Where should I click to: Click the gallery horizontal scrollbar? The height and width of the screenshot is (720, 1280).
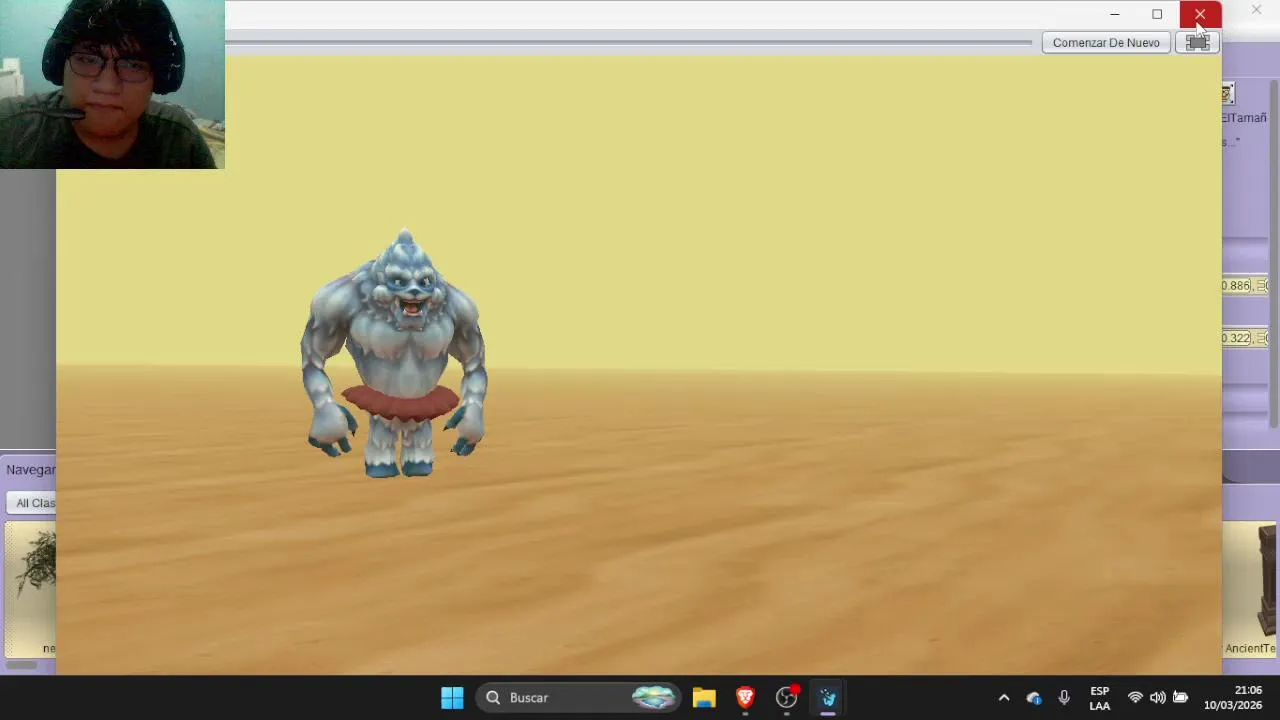(22, 665)
